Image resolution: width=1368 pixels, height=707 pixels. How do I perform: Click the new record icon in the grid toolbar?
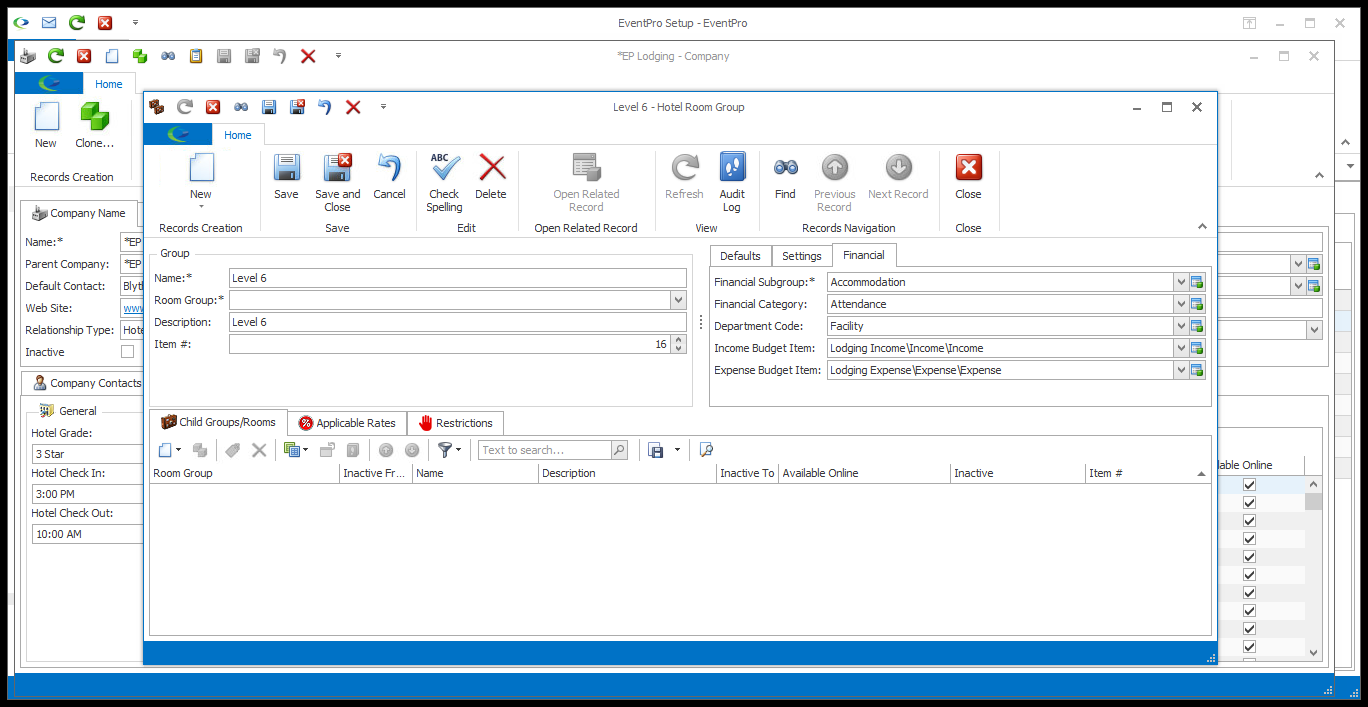[x=165, y=450]
